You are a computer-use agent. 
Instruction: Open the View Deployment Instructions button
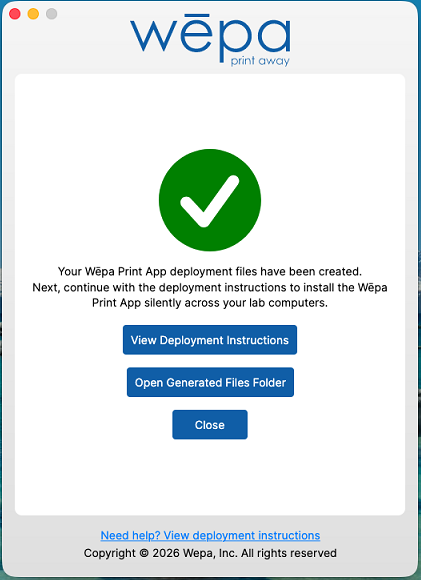(210, 340)
